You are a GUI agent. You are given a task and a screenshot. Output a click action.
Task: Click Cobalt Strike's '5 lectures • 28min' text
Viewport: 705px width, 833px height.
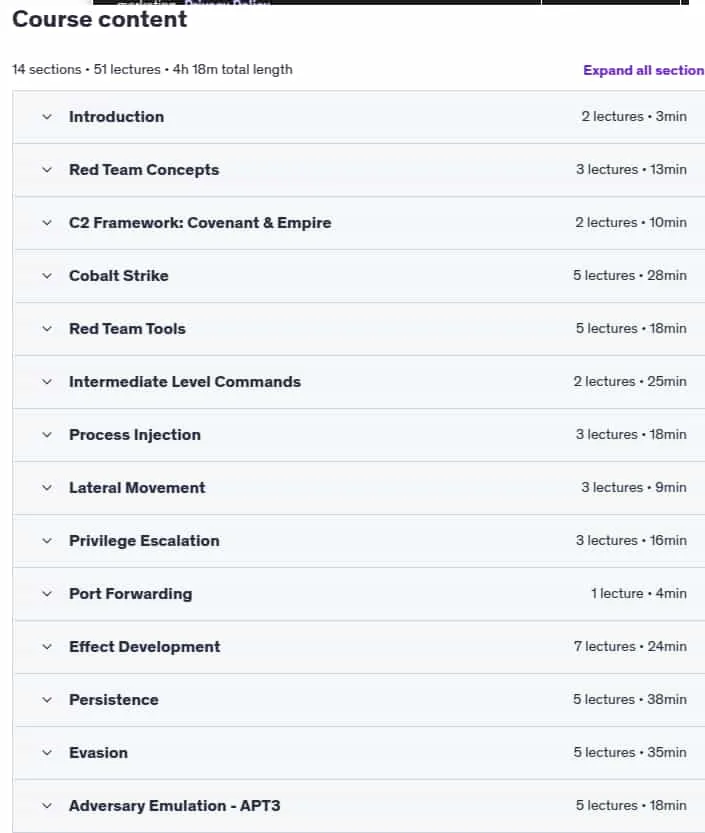(630, 275)
